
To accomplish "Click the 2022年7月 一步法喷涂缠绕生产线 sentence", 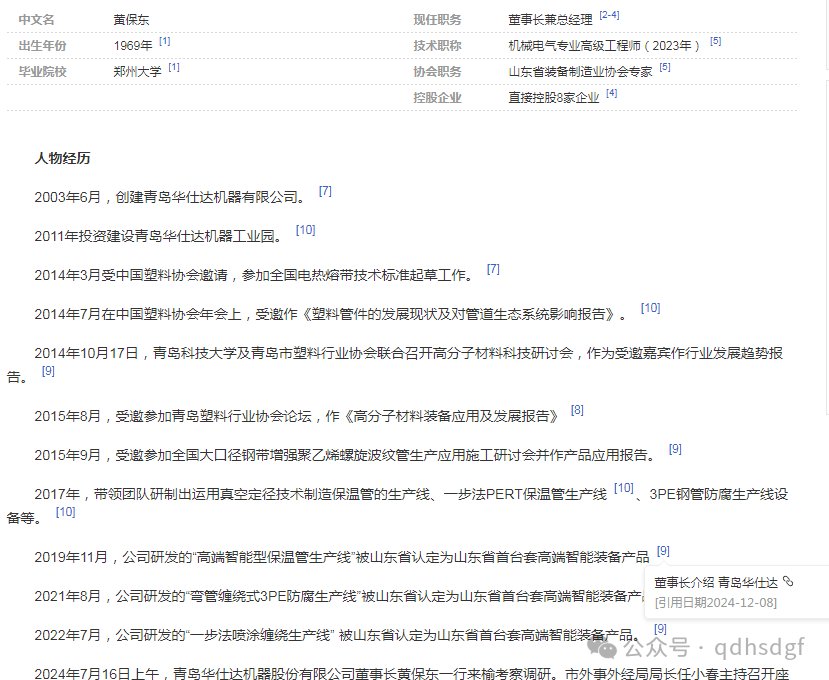I will (338, 635).
